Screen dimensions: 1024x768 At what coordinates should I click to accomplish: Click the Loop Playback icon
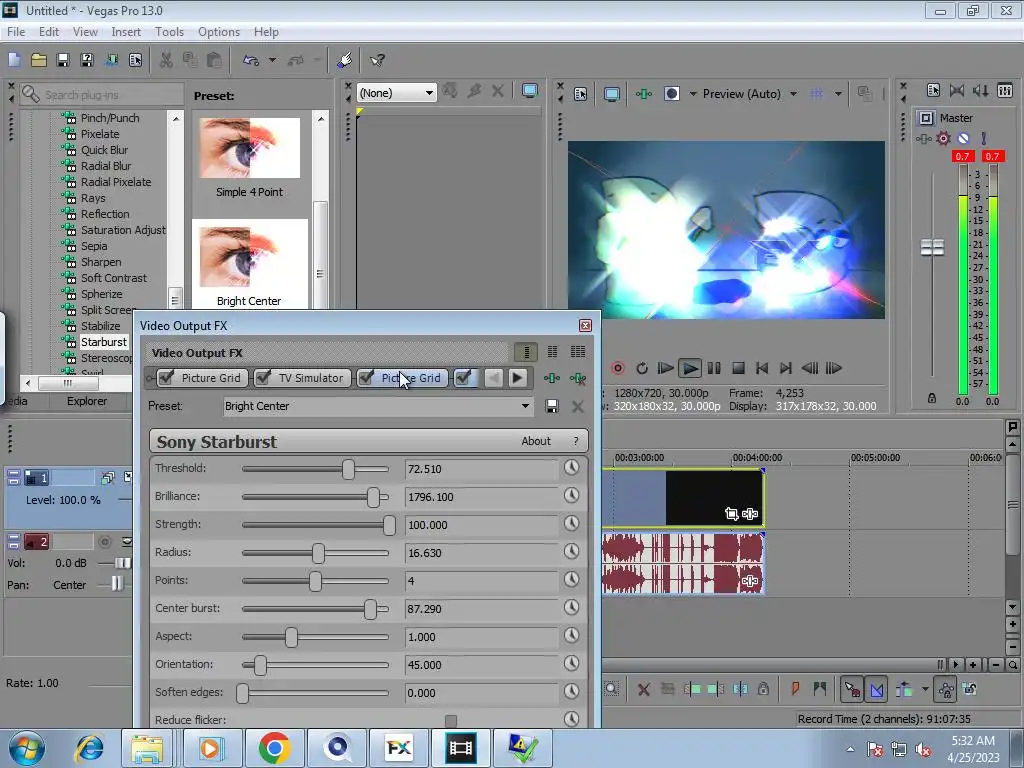[x=642, y=368]
